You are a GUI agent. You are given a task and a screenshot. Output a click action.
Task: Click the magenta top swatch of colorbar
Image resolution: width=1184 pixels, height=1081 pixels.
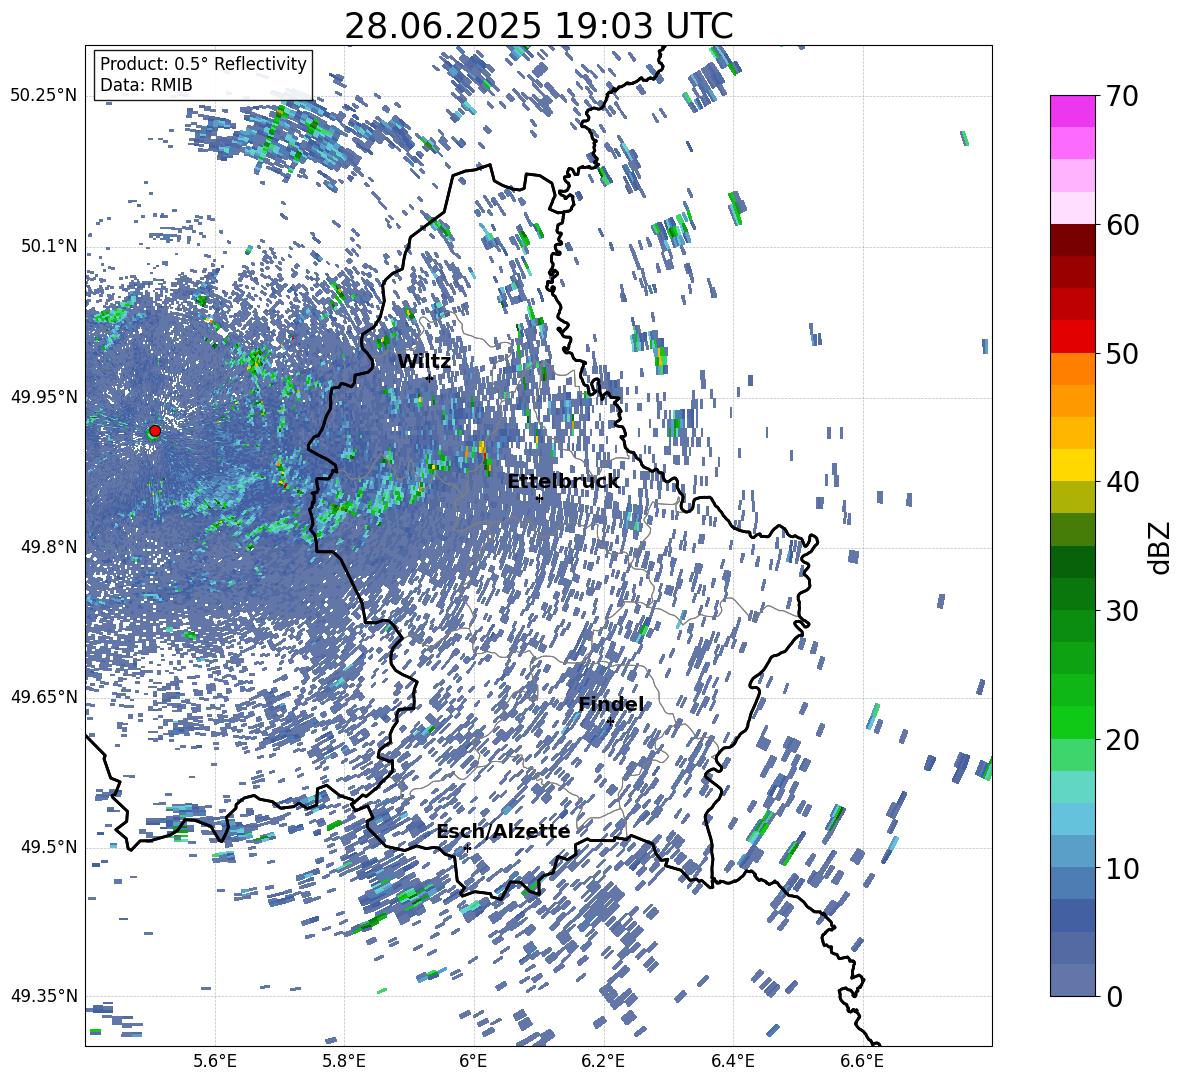1072,111
